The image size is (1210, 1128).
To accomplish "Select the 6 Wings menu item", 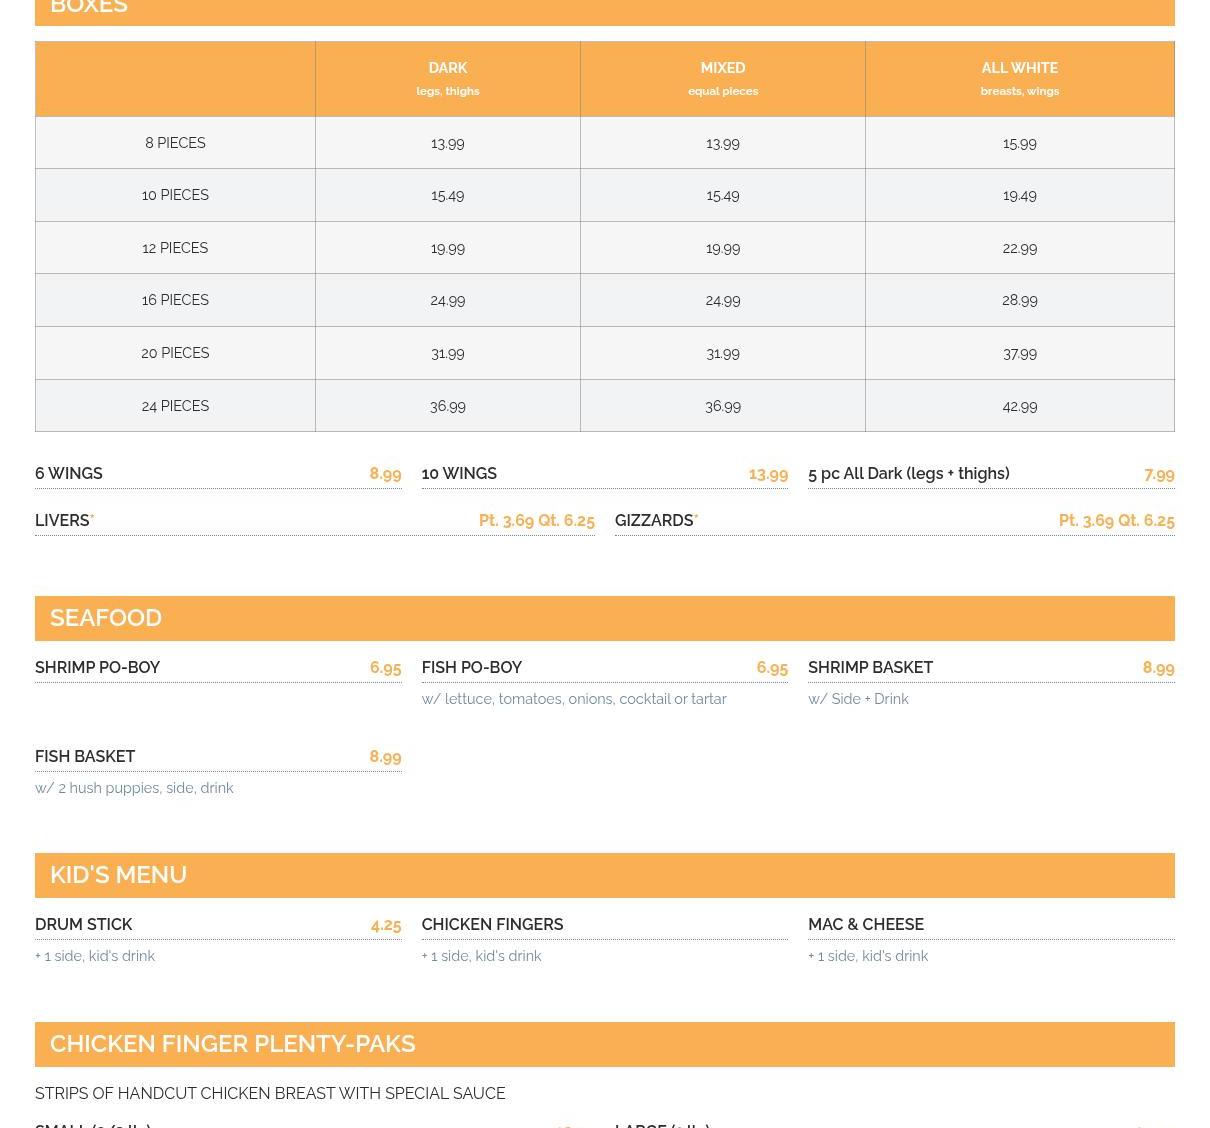I will pyautogui.click(x=69, y=474).
